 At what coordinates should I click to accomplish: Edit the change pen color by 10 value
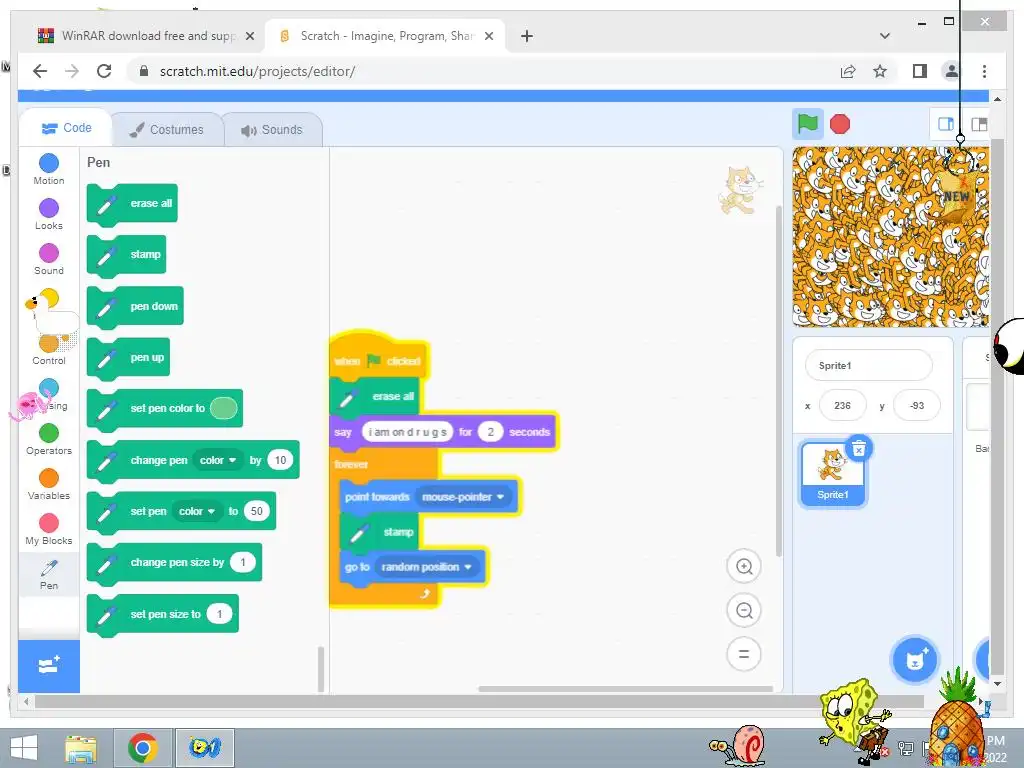coord(280,460)
